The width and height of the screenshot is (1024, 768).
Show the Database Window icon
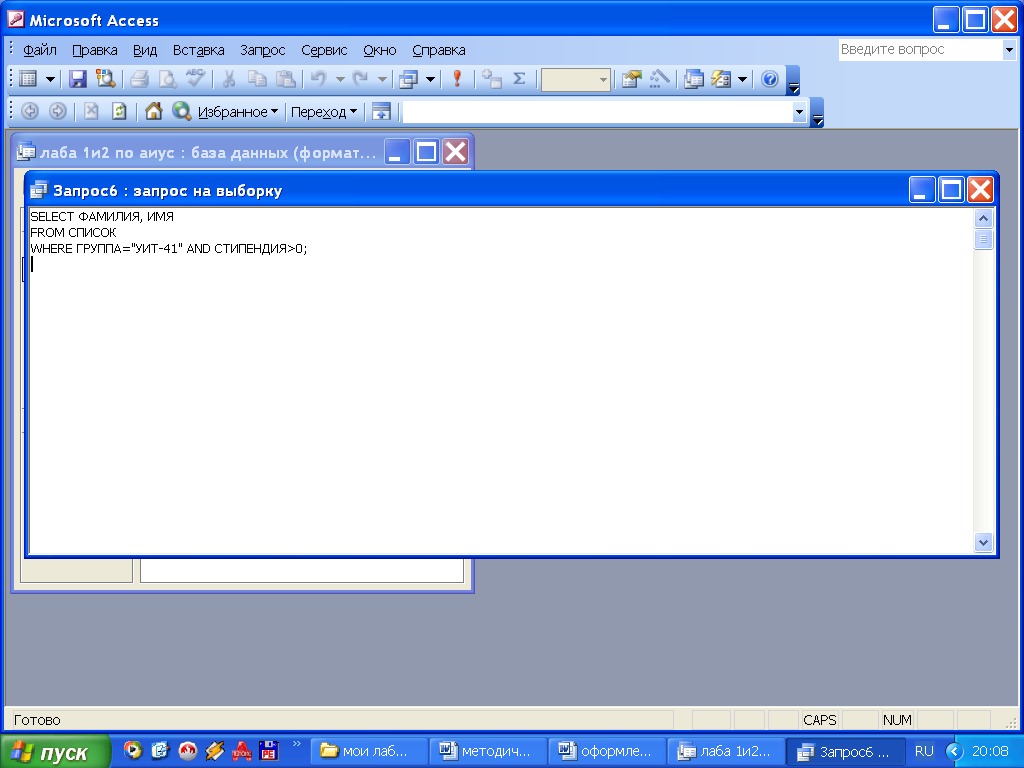tap(693, 80)
